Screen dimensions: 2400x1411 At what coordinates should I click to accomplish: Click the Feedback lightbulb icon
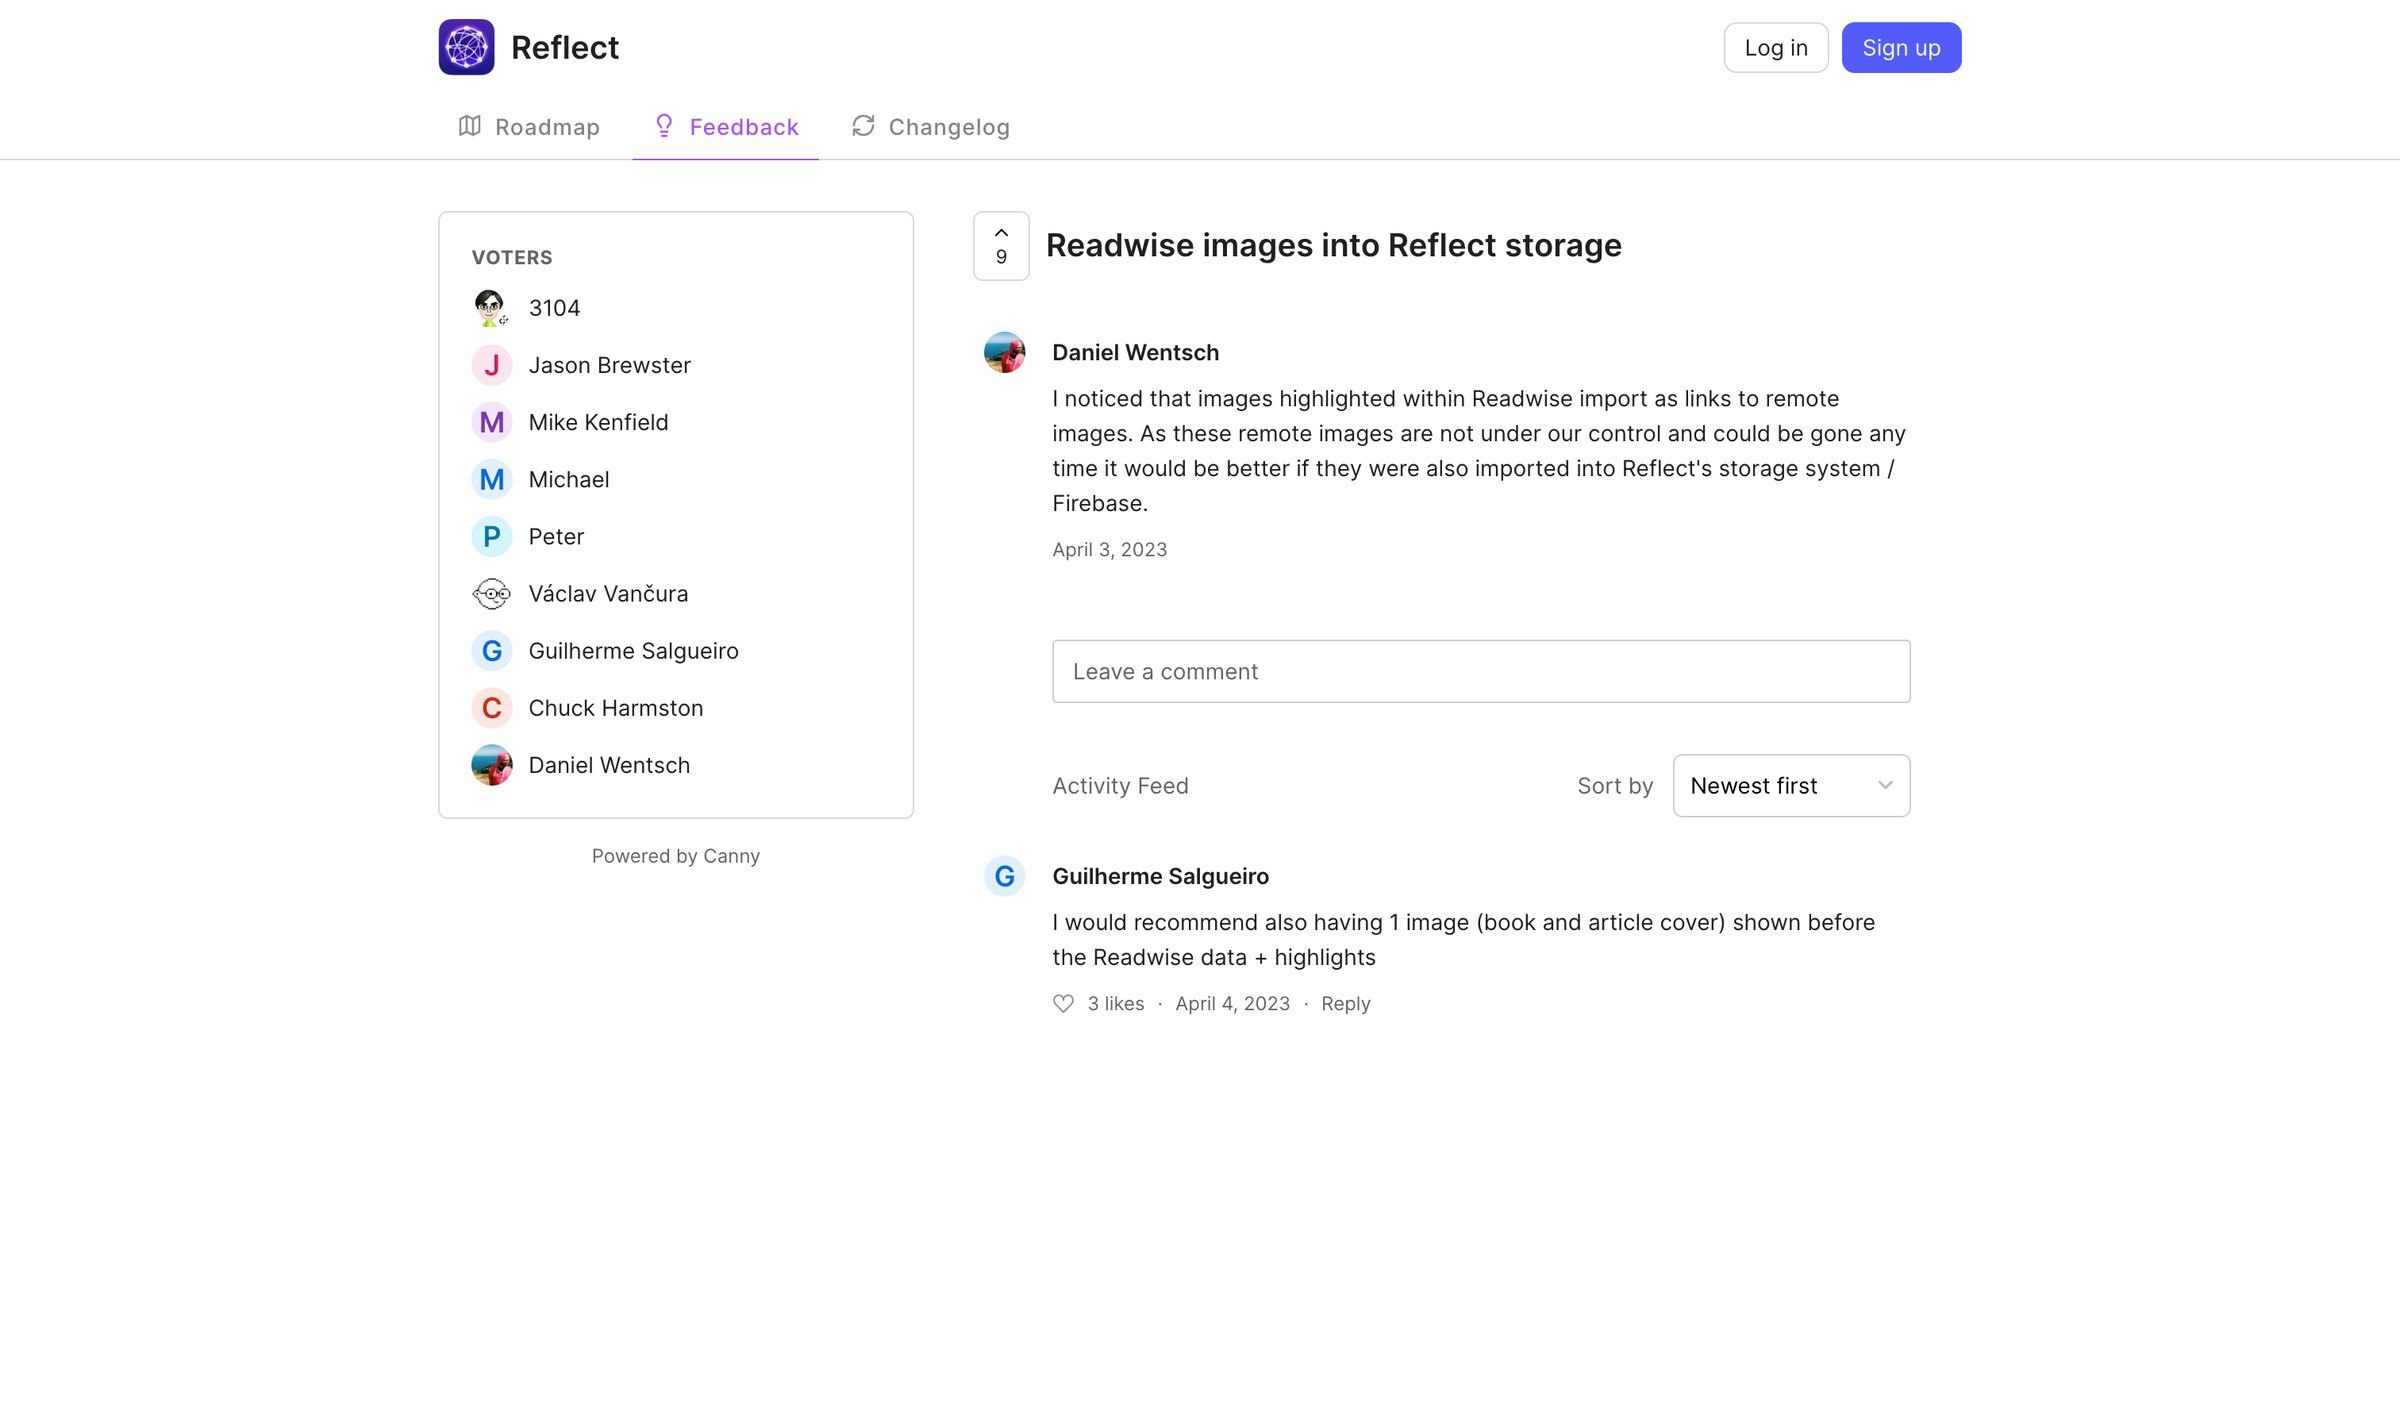[664, 125]
